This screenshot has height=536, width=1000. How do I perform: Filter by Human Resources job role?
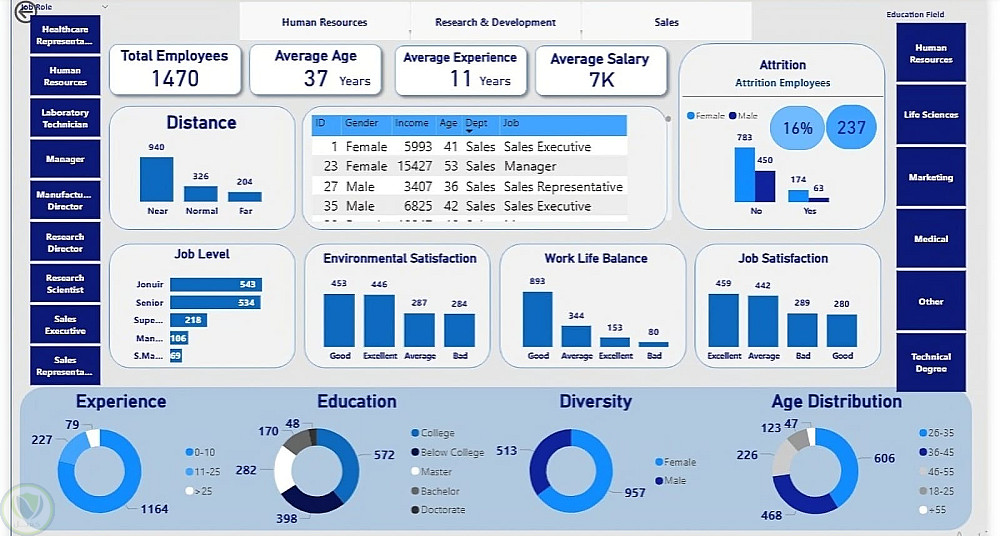[x=65, y=77]
